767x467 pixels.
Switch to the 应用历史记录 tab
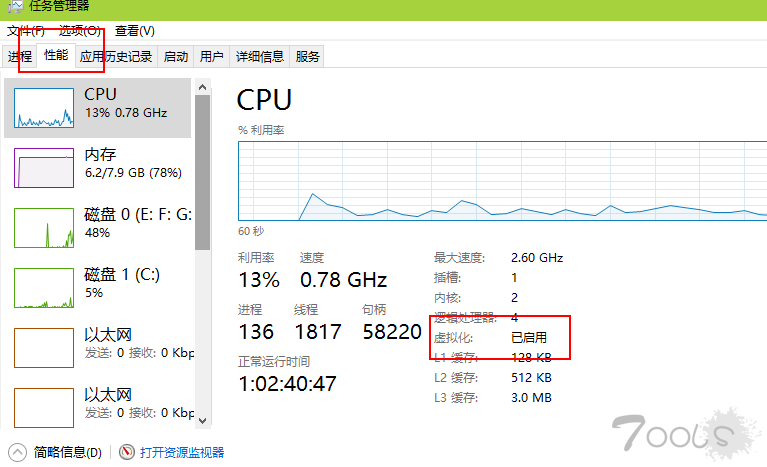[116, 57]
